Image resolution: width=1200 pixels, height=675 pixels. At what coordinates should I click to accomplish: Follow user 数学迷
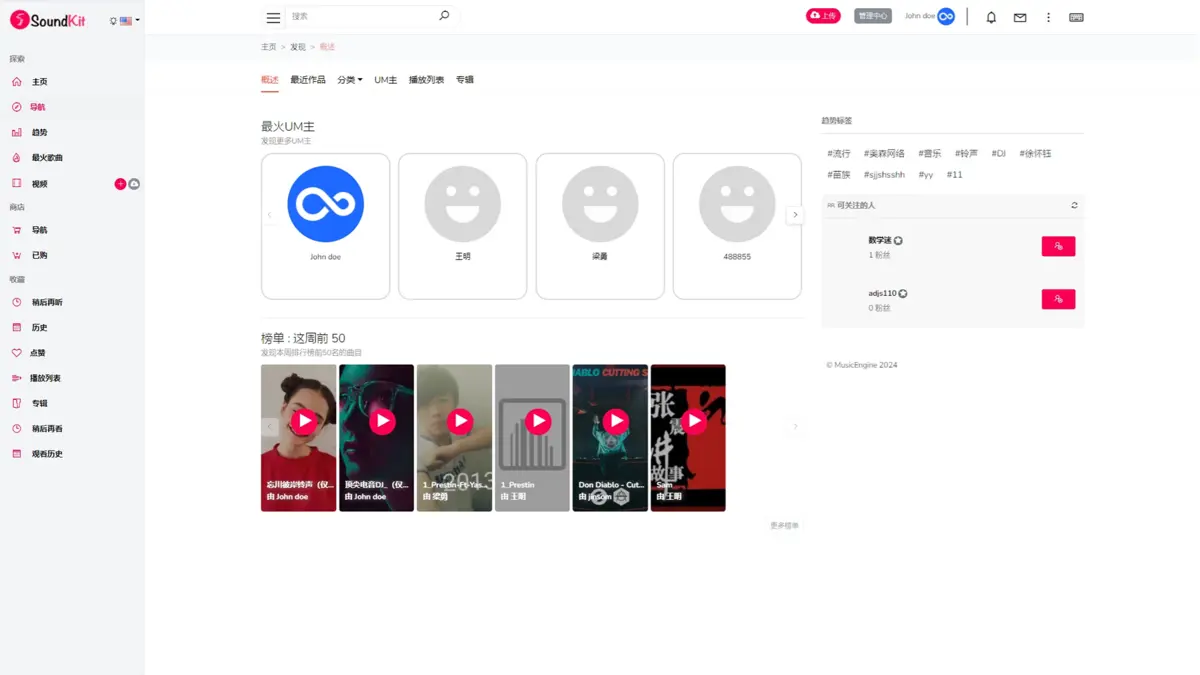click(x=1058, y=246)
